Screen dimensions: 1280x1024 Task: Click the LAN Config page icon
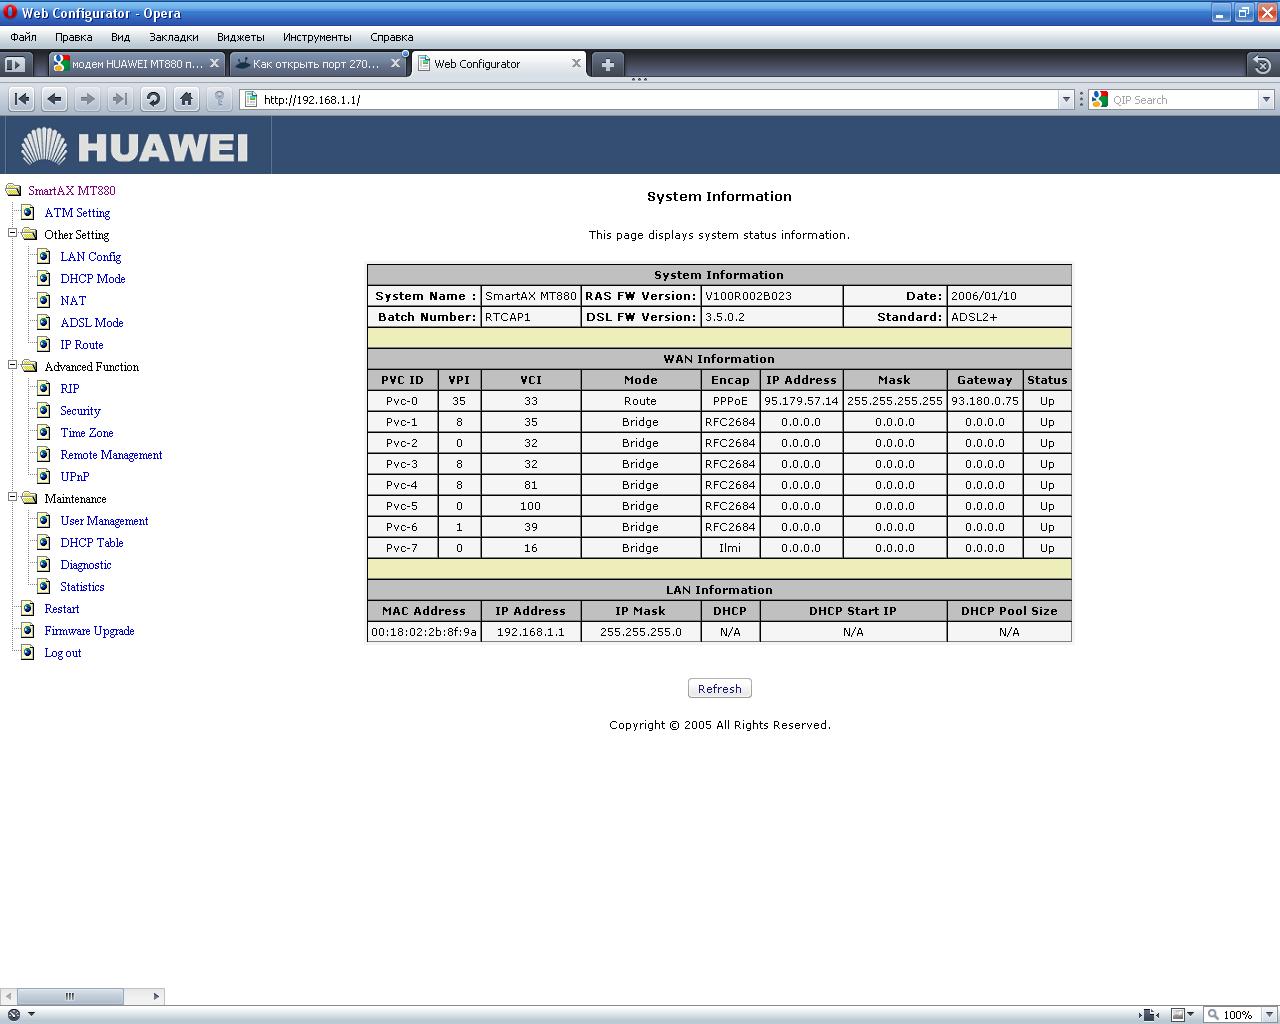[x=44, y=256]
